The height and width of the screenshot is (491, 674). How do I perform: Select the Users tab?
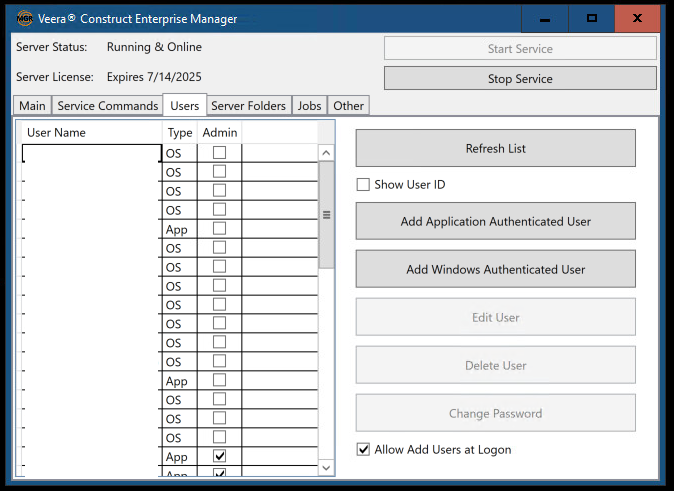coord(185,105)
